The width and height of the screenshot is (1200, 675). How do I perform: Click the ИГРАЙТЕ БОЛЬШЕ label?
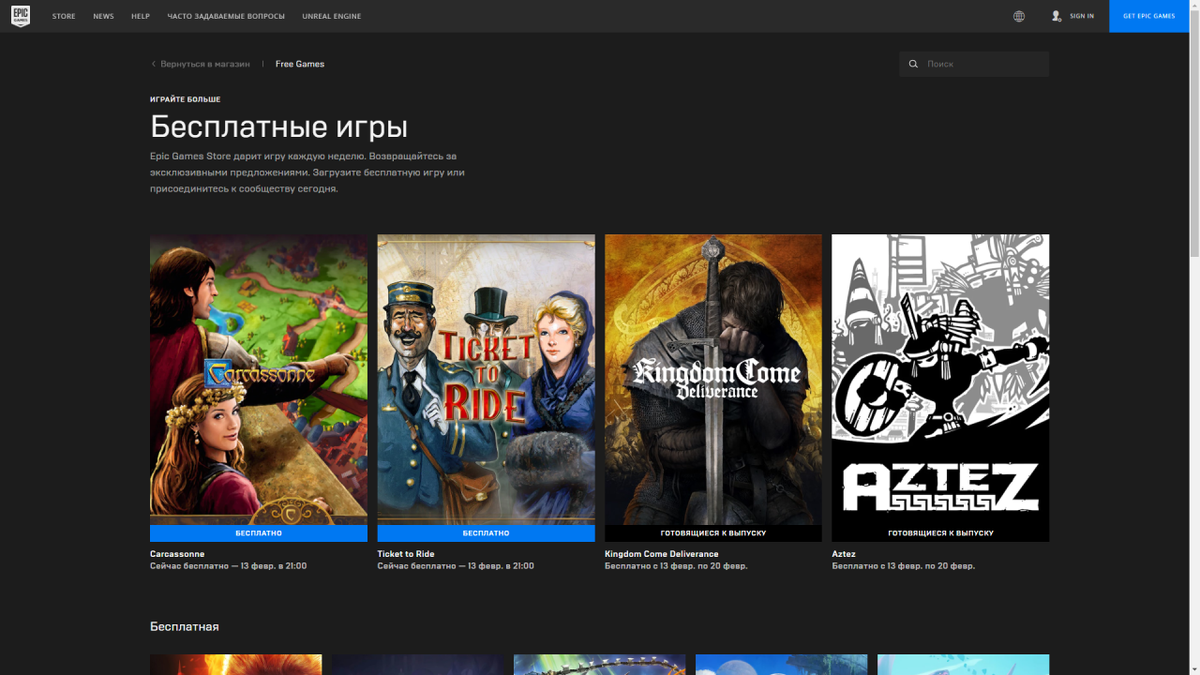(185, 100)
